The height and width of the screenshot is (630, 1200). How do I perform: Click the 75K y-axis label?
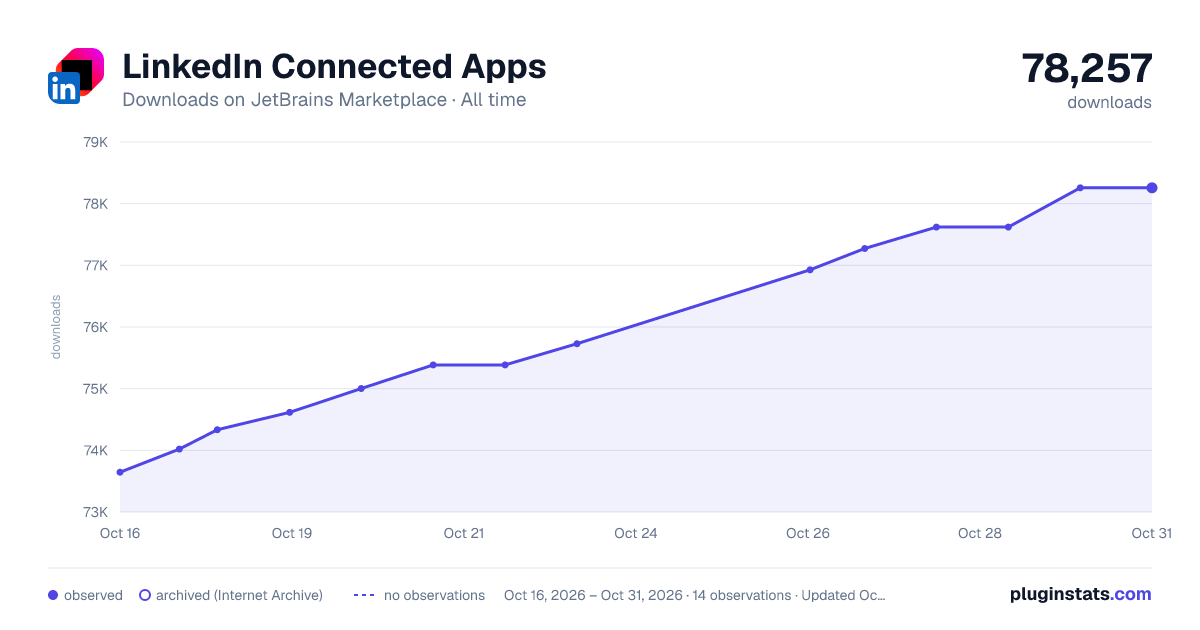(x=94, y=389)
